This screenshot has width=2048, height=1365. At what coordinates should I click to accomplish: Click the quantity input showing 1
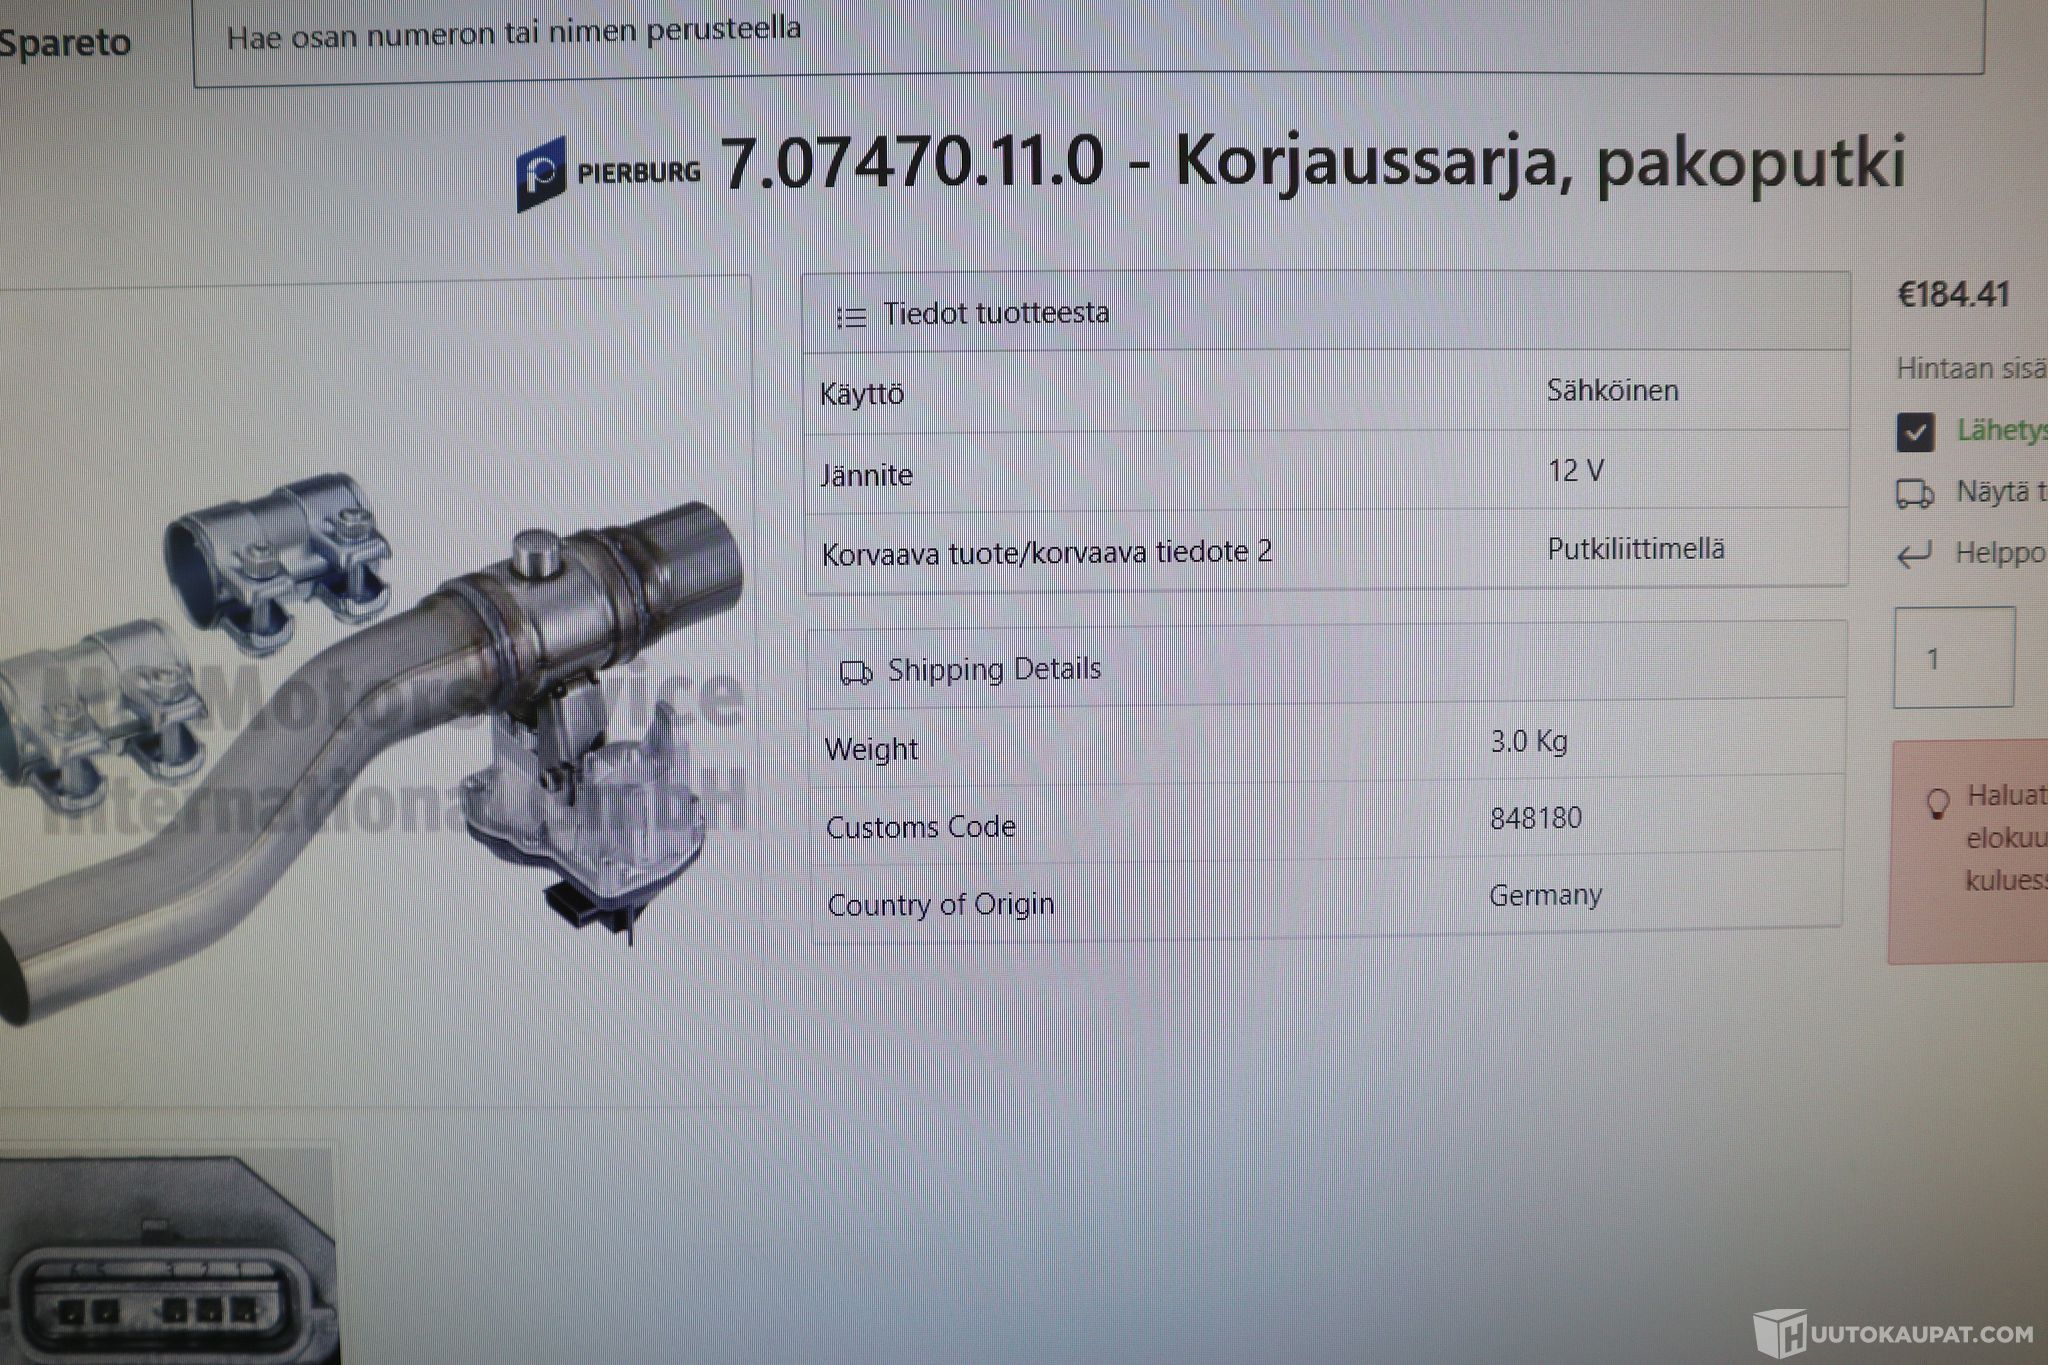[1954, 657]
